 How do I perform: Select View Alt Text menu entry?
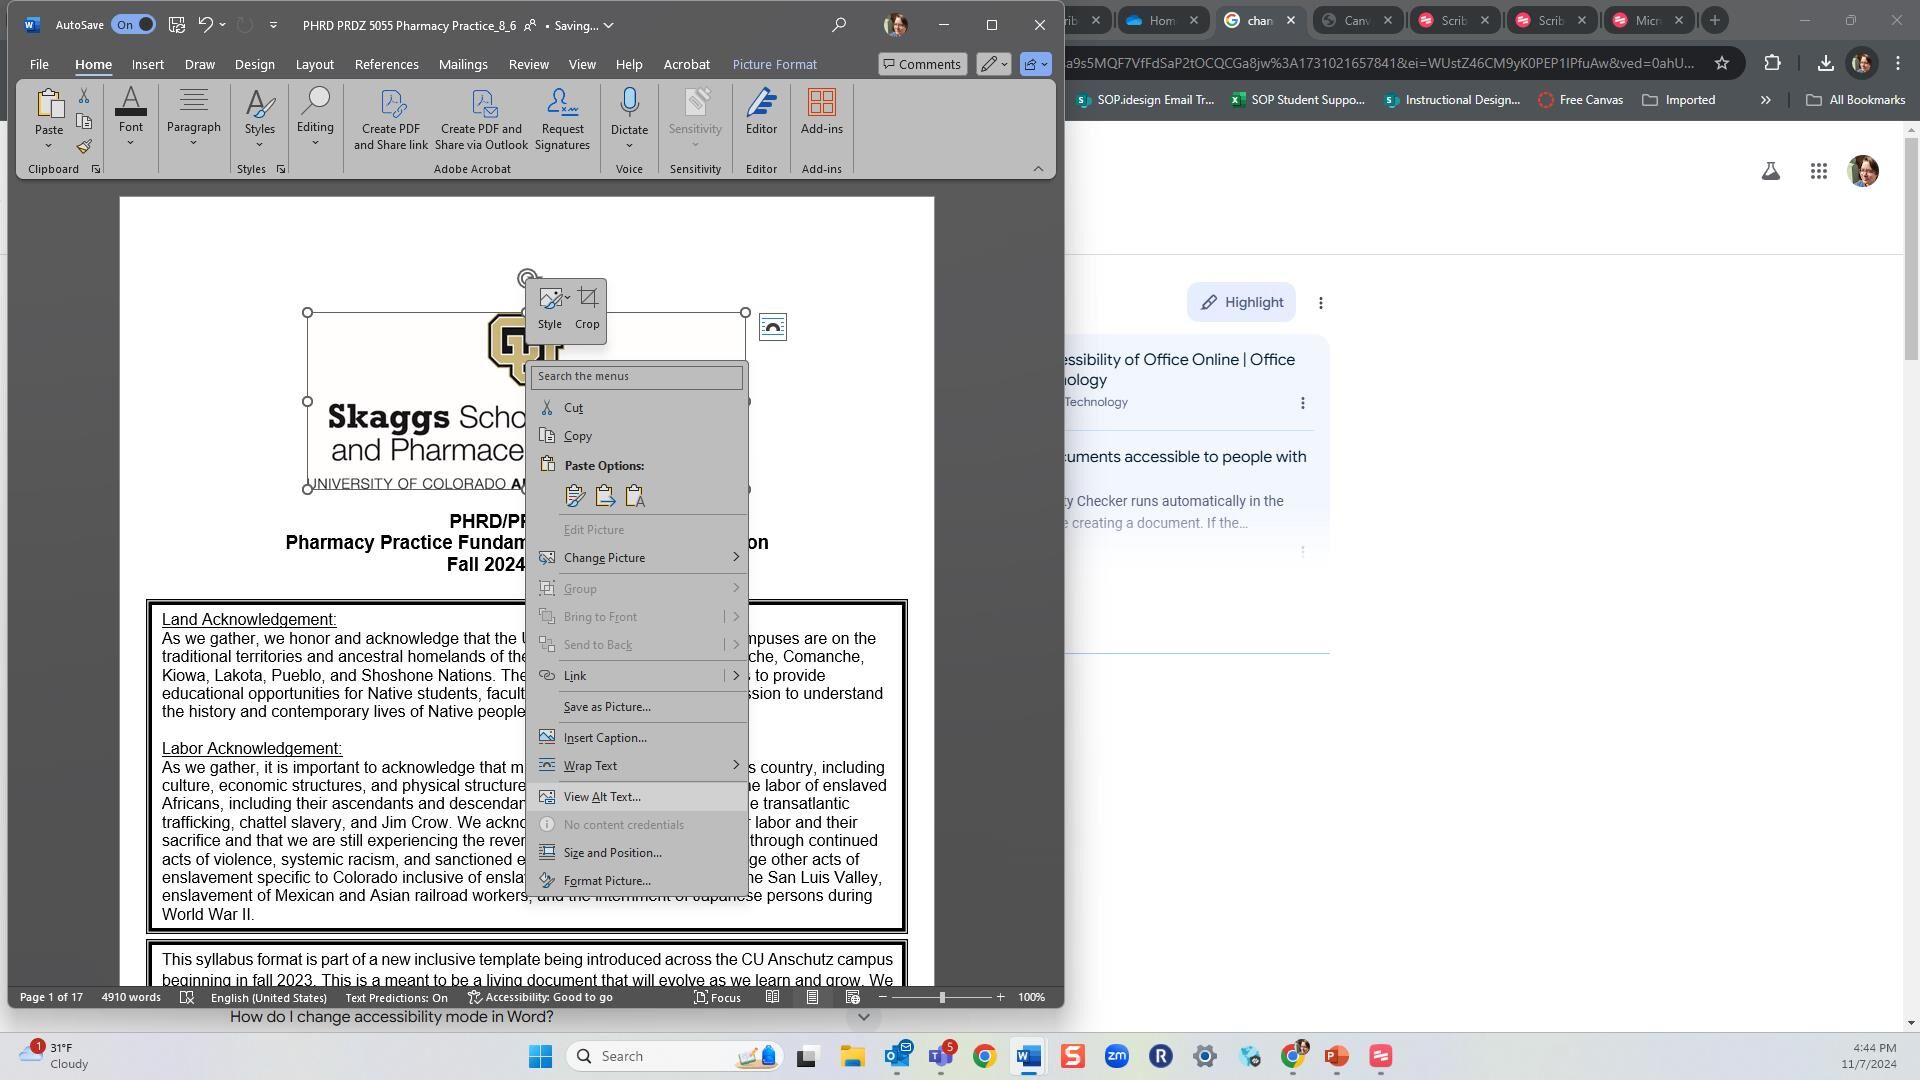637,797
